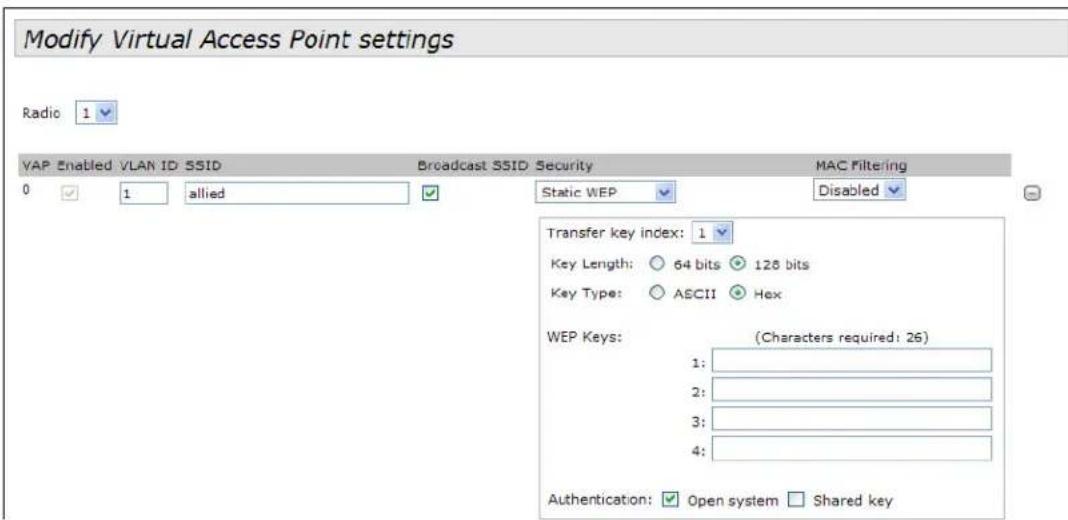Viewport: 1068px width, 520px height.
Task: Click the Characters required: 26 text
Action: [841, 337]
